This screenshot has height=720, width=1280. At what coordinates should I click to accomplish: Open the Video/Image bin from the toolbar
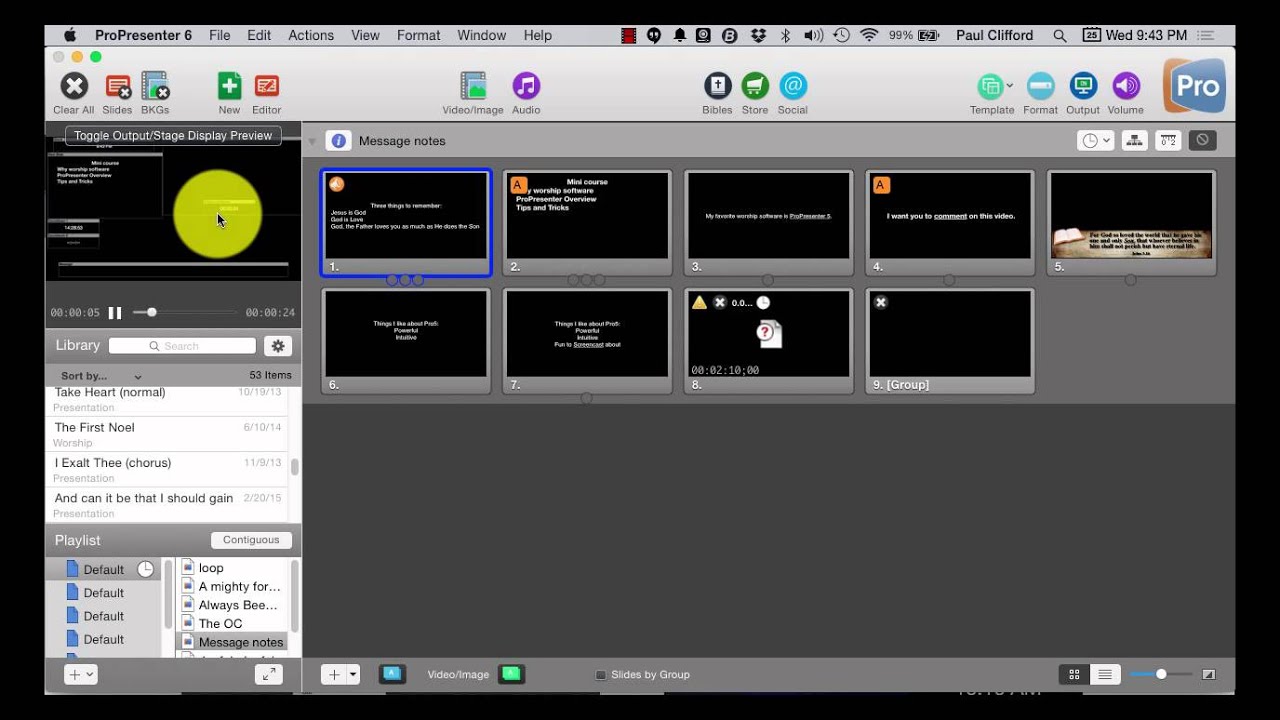pyautogui.click(x=473, y=87)
